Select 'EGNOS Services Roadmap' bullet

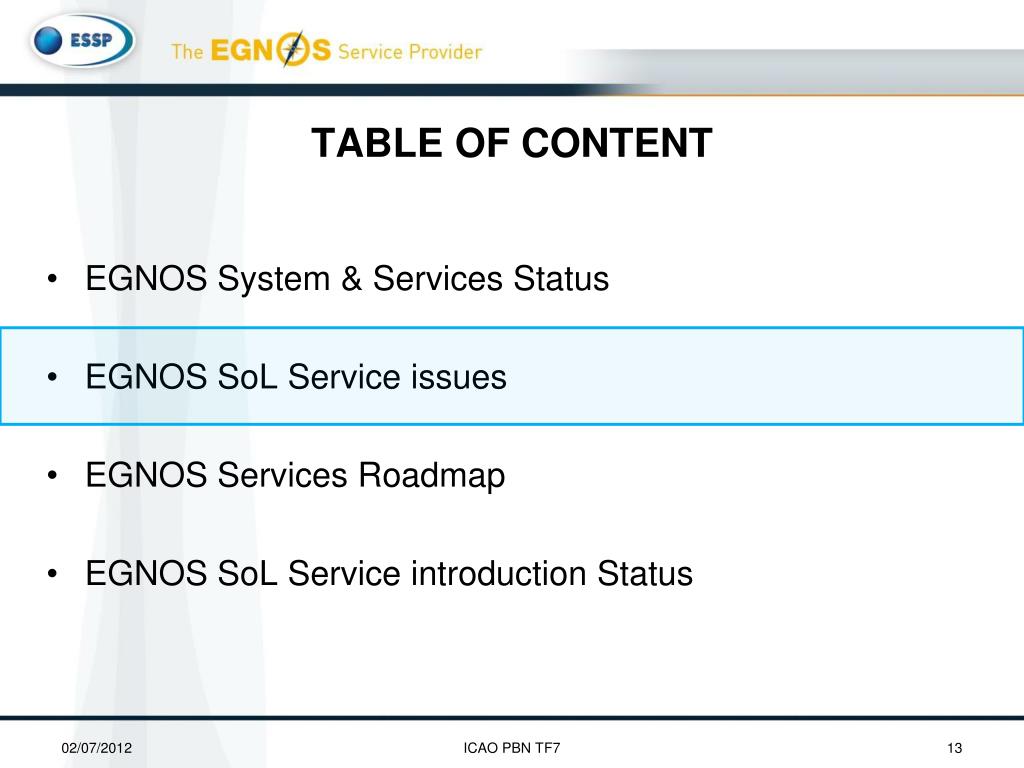tap(295, 475)
